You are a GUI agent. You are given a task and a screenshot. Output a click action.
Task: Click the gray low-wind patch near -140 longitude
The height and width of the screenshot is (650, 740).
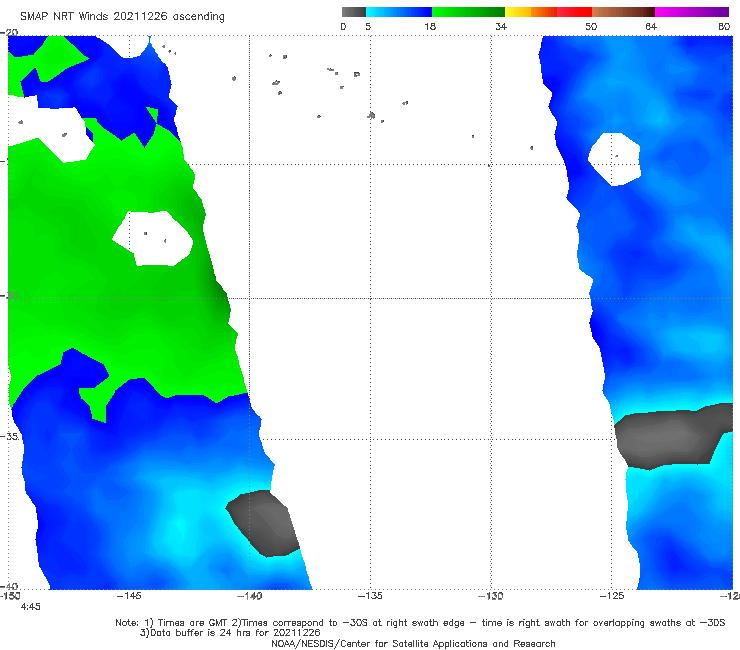pos(263,523)
